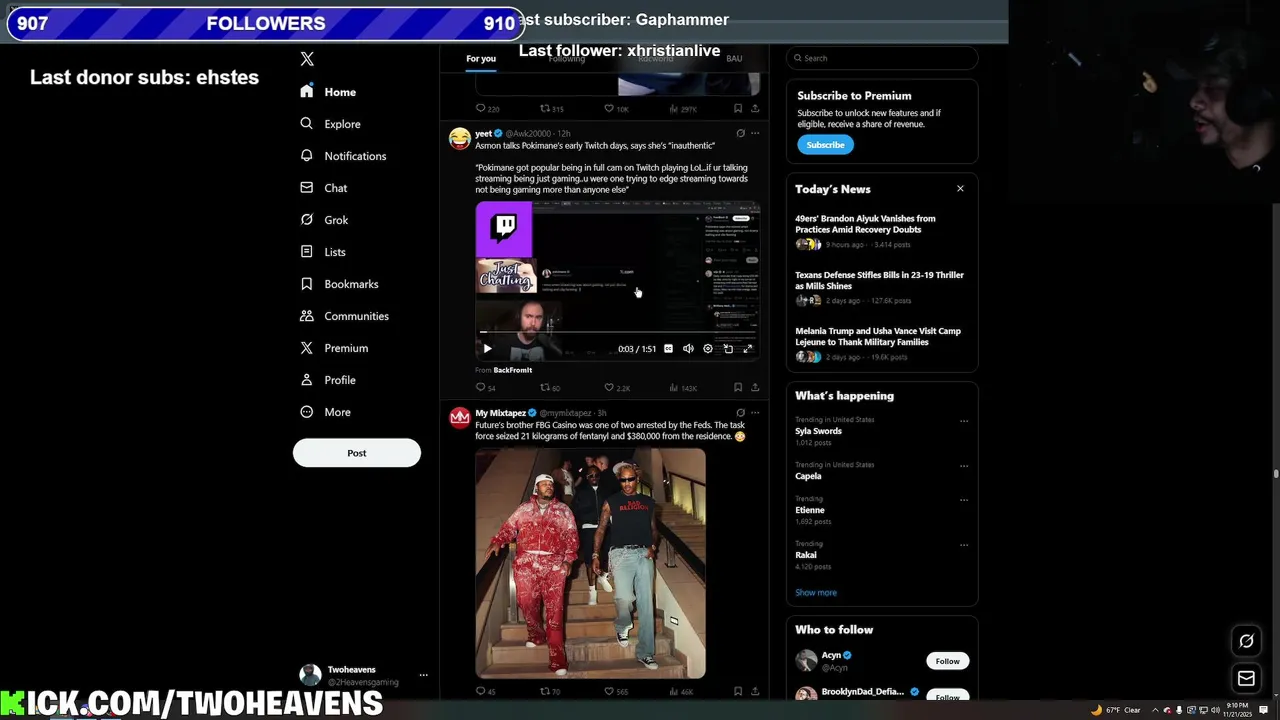The width and height of the screenshot is (1280, 720).
Task: Open options for Syla Swords trend
Action: [964, 421]
